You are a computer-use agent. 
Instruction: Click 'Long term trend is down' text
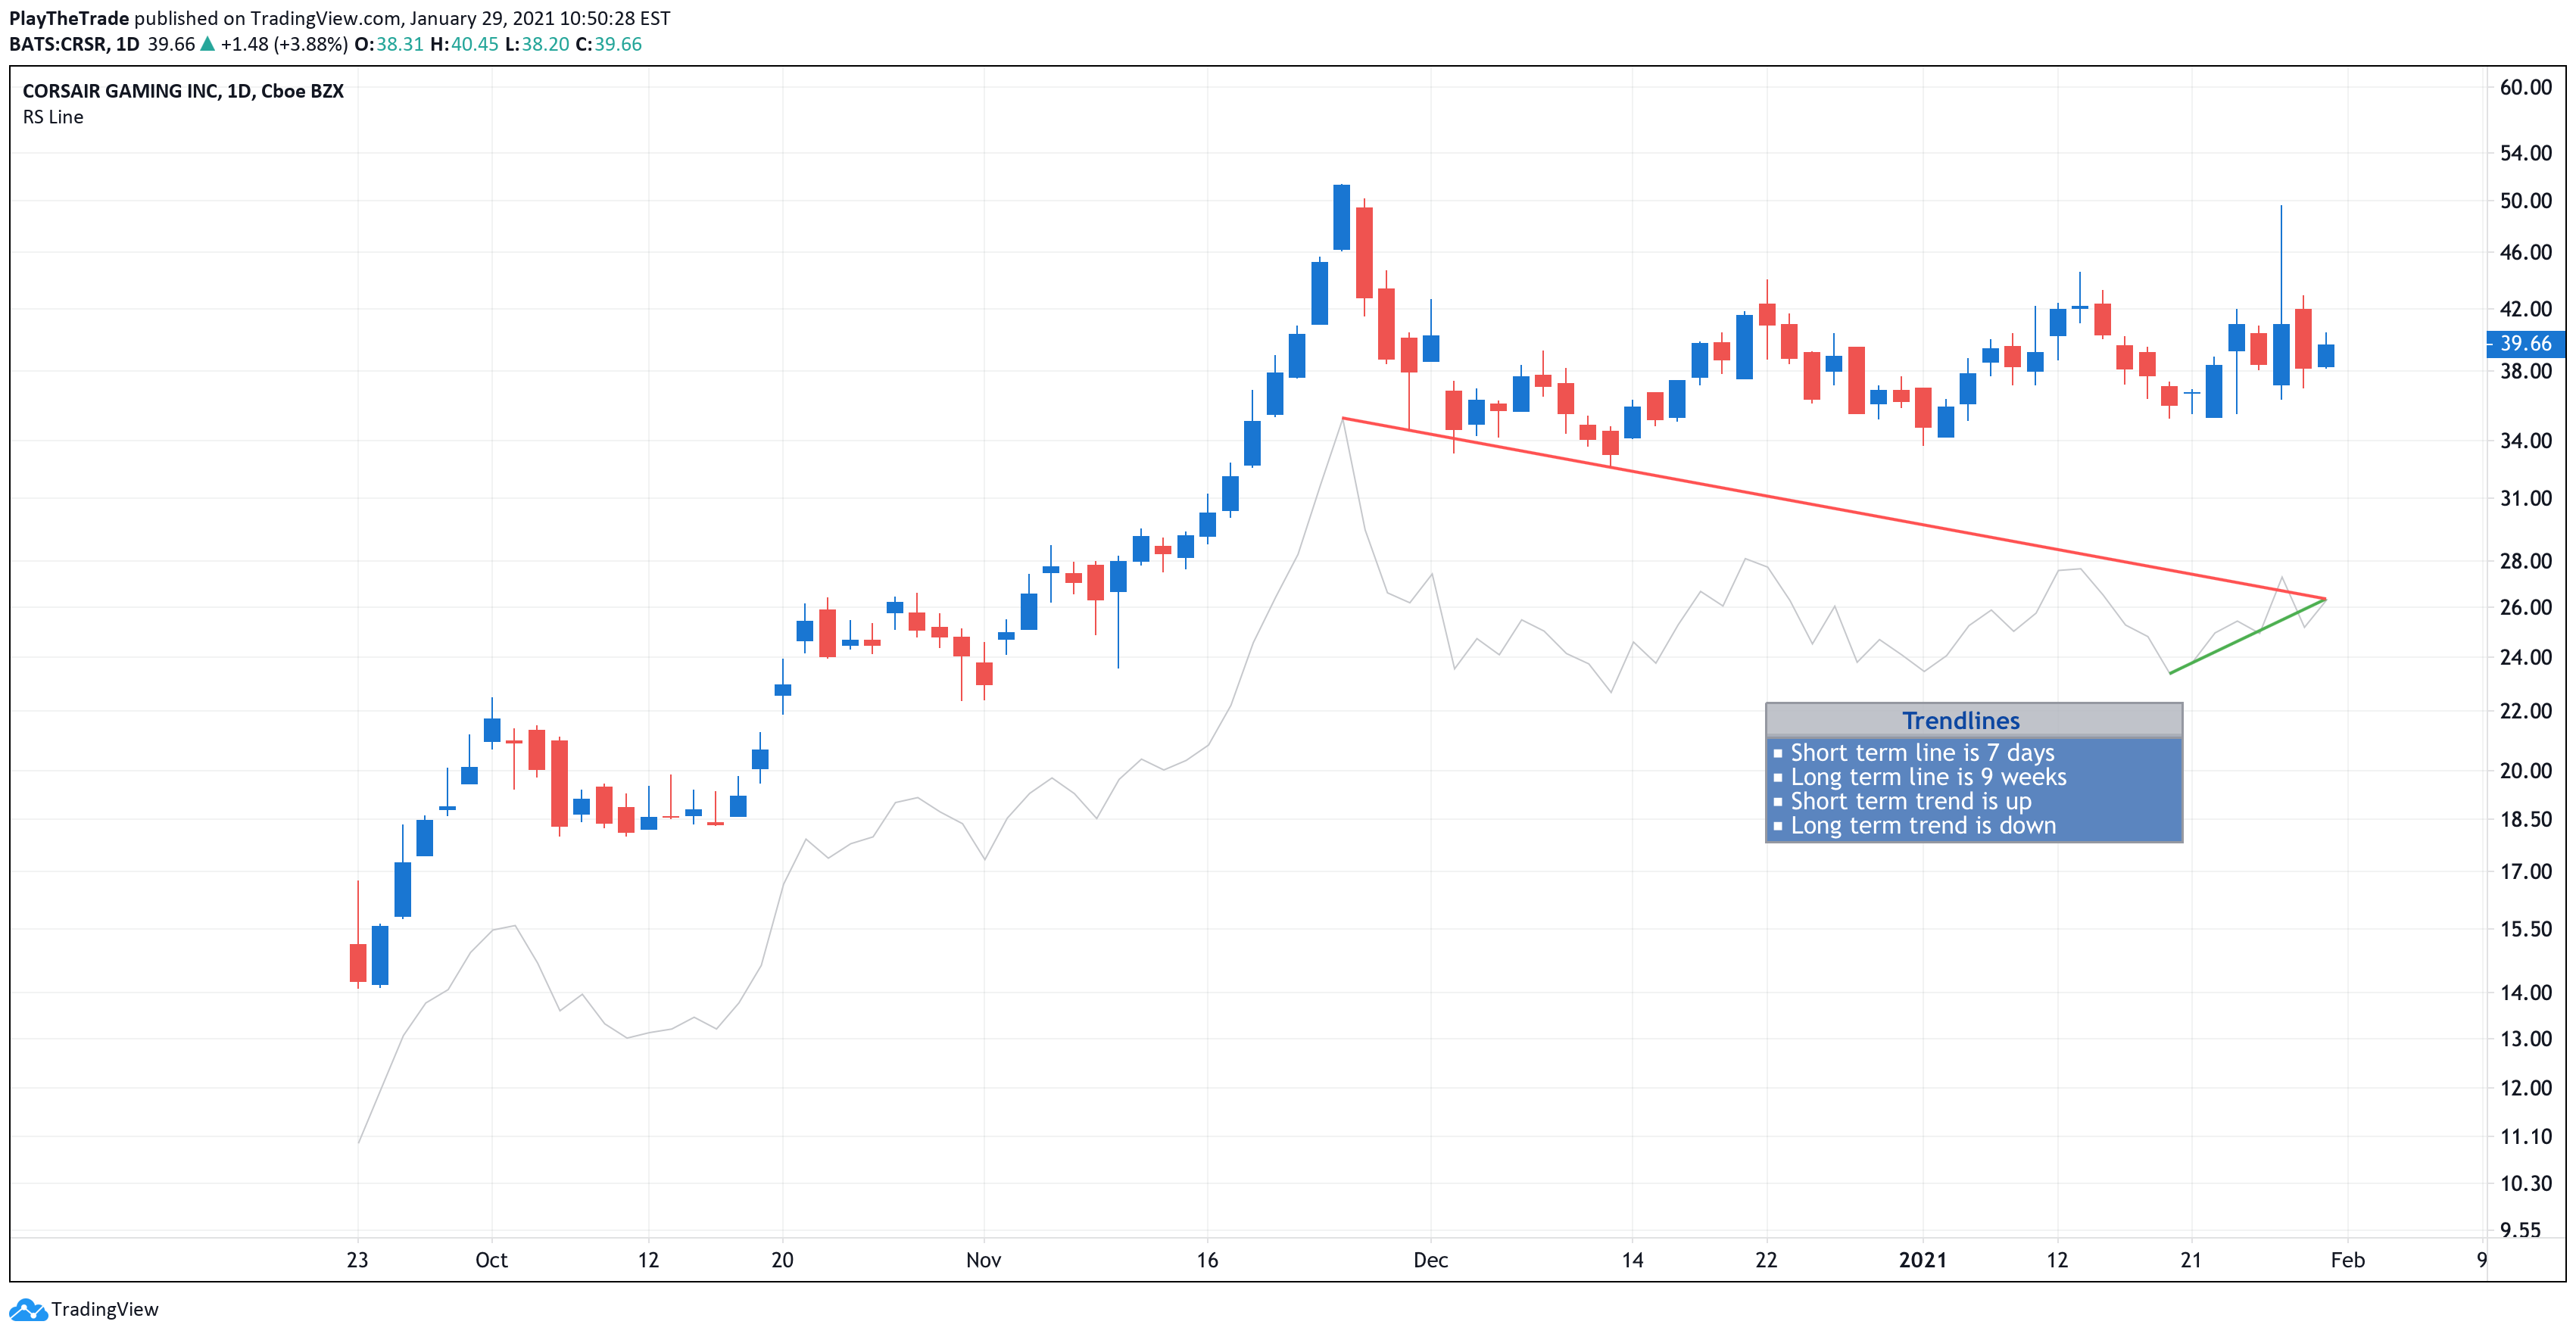click(1923, 825)
